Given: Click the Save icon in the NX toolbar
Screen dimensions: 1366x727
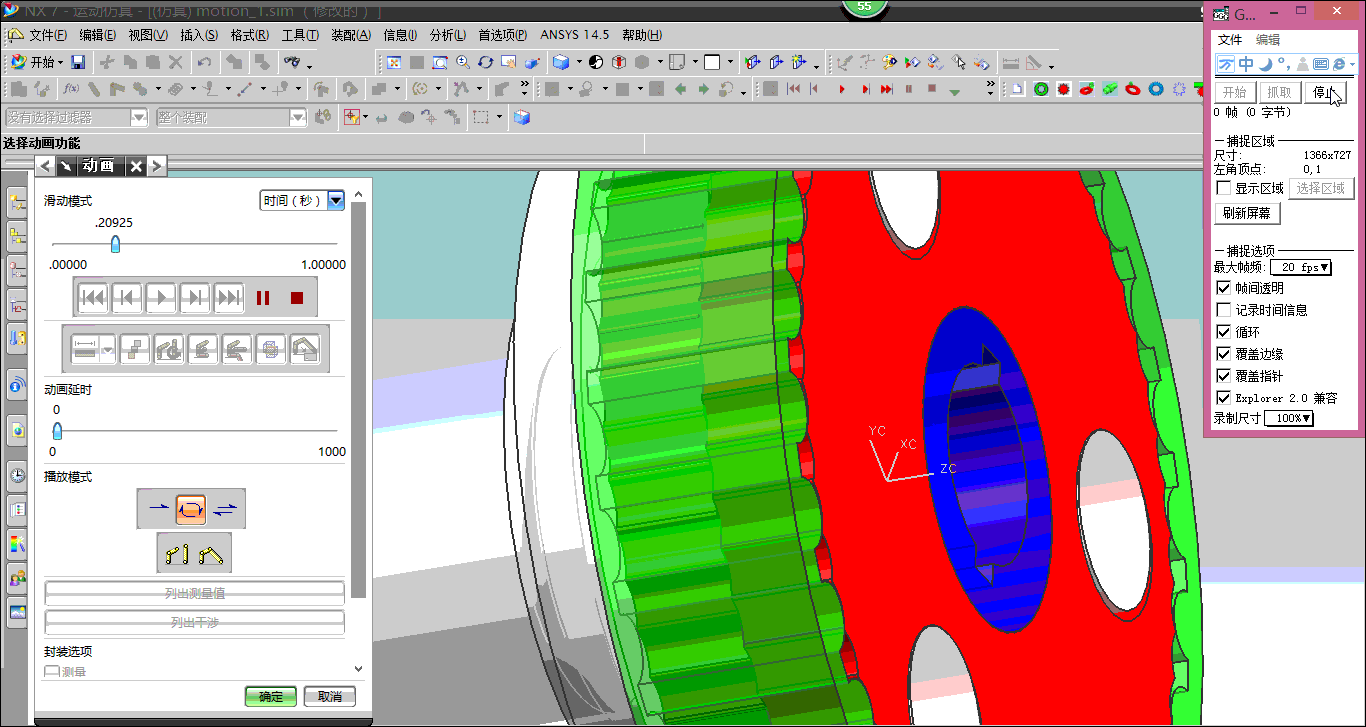Looking at the screenshot, I should (78, 62).
